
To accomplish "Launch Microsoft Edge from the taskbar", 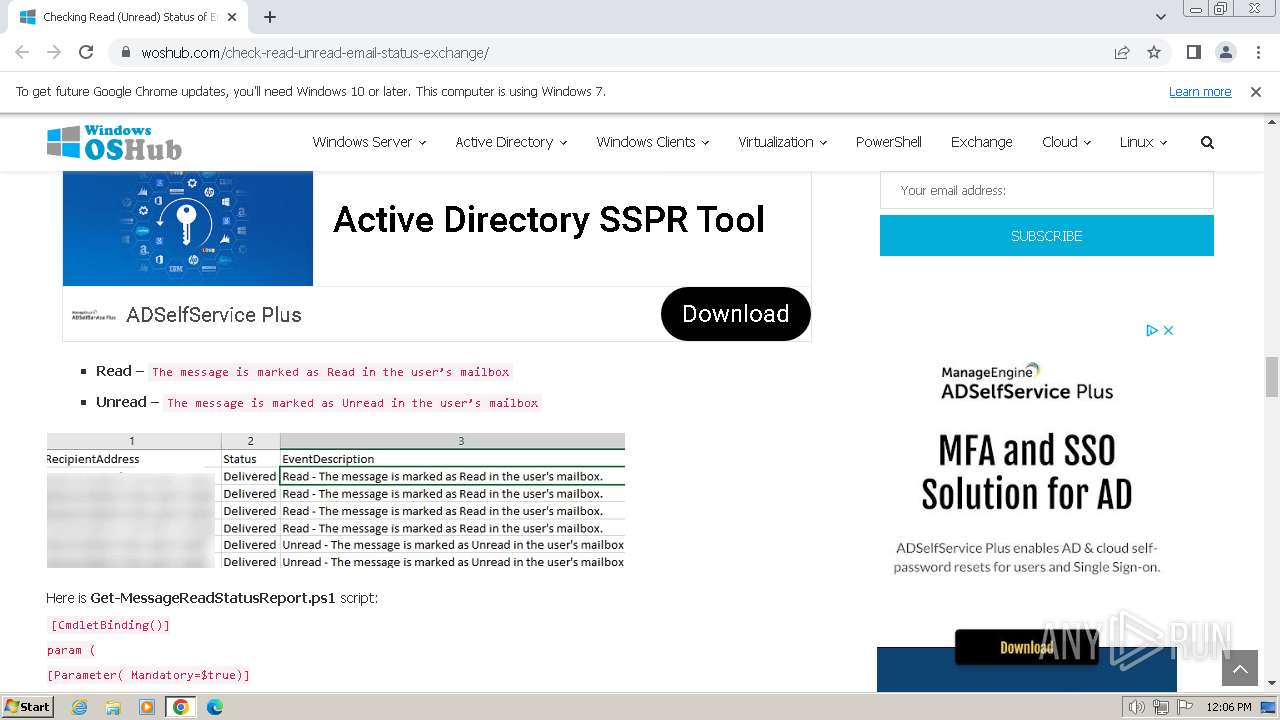I will tap(214, 707).
